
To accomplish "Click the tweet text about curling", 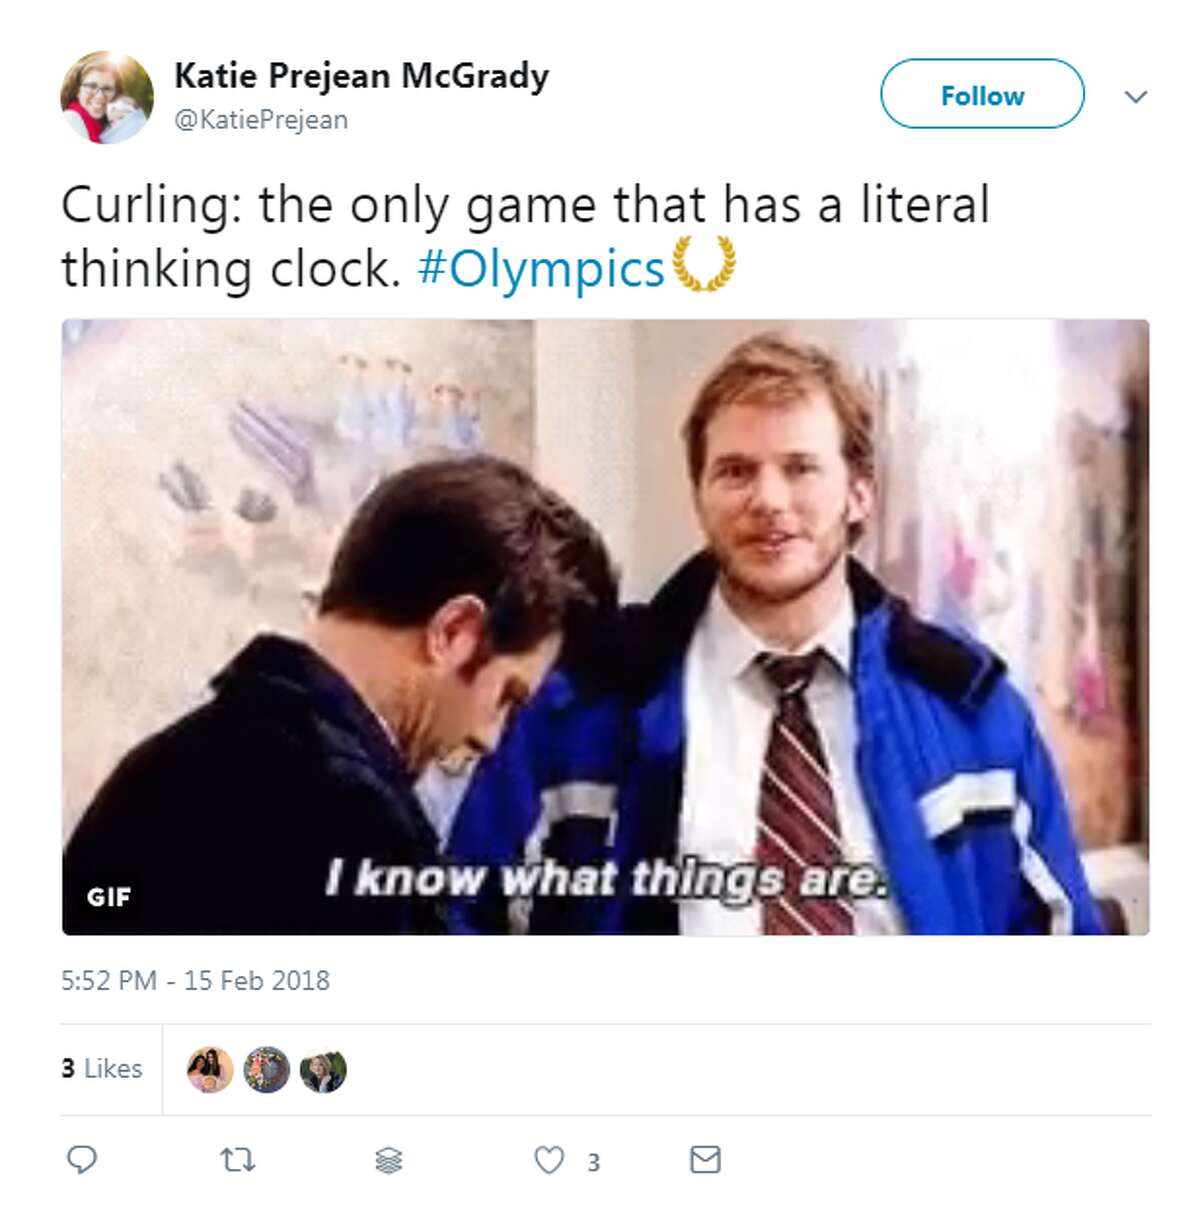I will (x=525, y=237).
